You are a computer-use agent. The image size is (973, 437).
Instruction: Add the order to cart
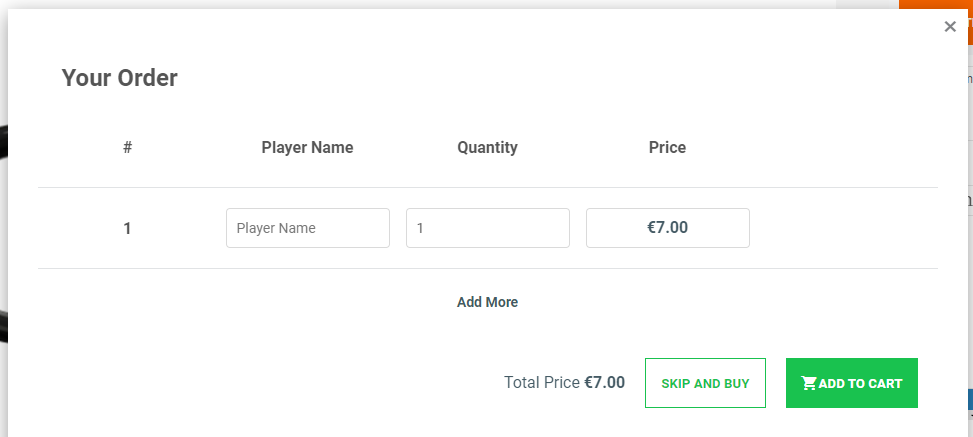tap(851, 383)
